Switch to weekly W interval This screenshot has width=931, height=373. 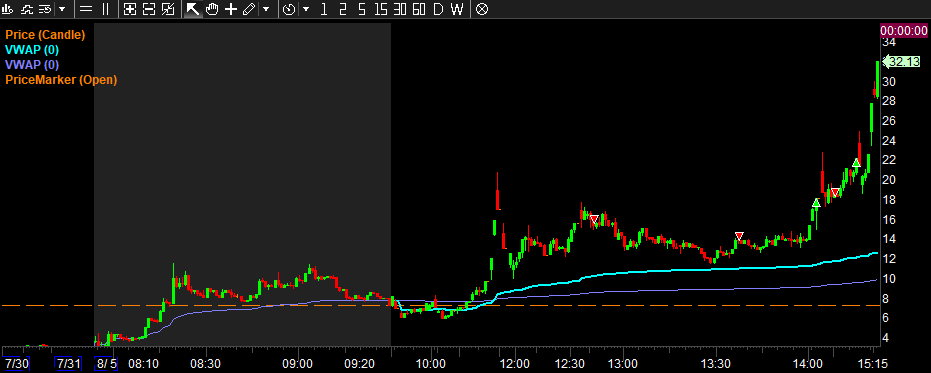pyautogui.click(x=457, y=9)
